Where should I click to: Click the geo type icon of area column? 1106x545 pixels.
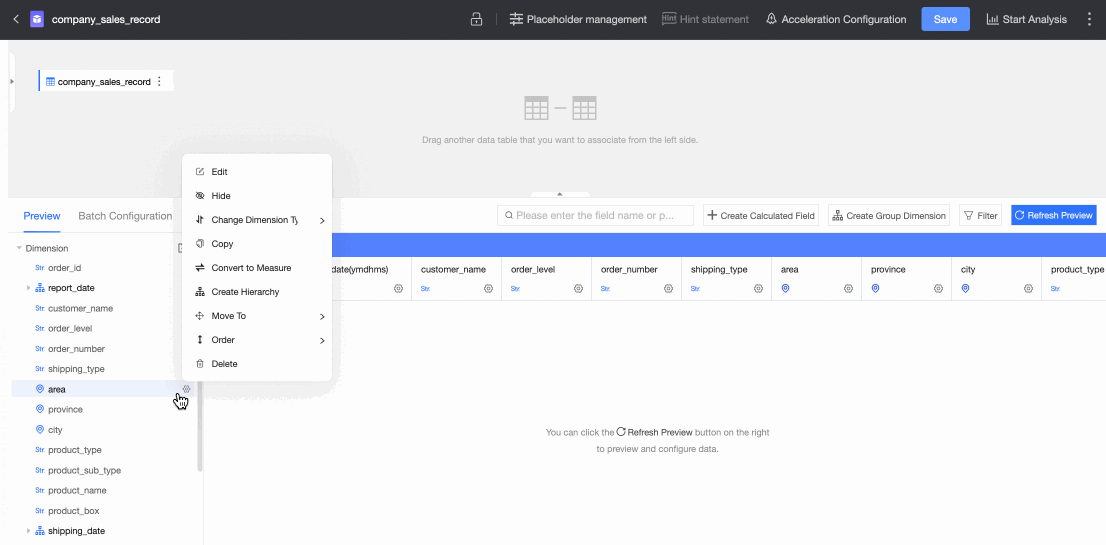[785, 288]
